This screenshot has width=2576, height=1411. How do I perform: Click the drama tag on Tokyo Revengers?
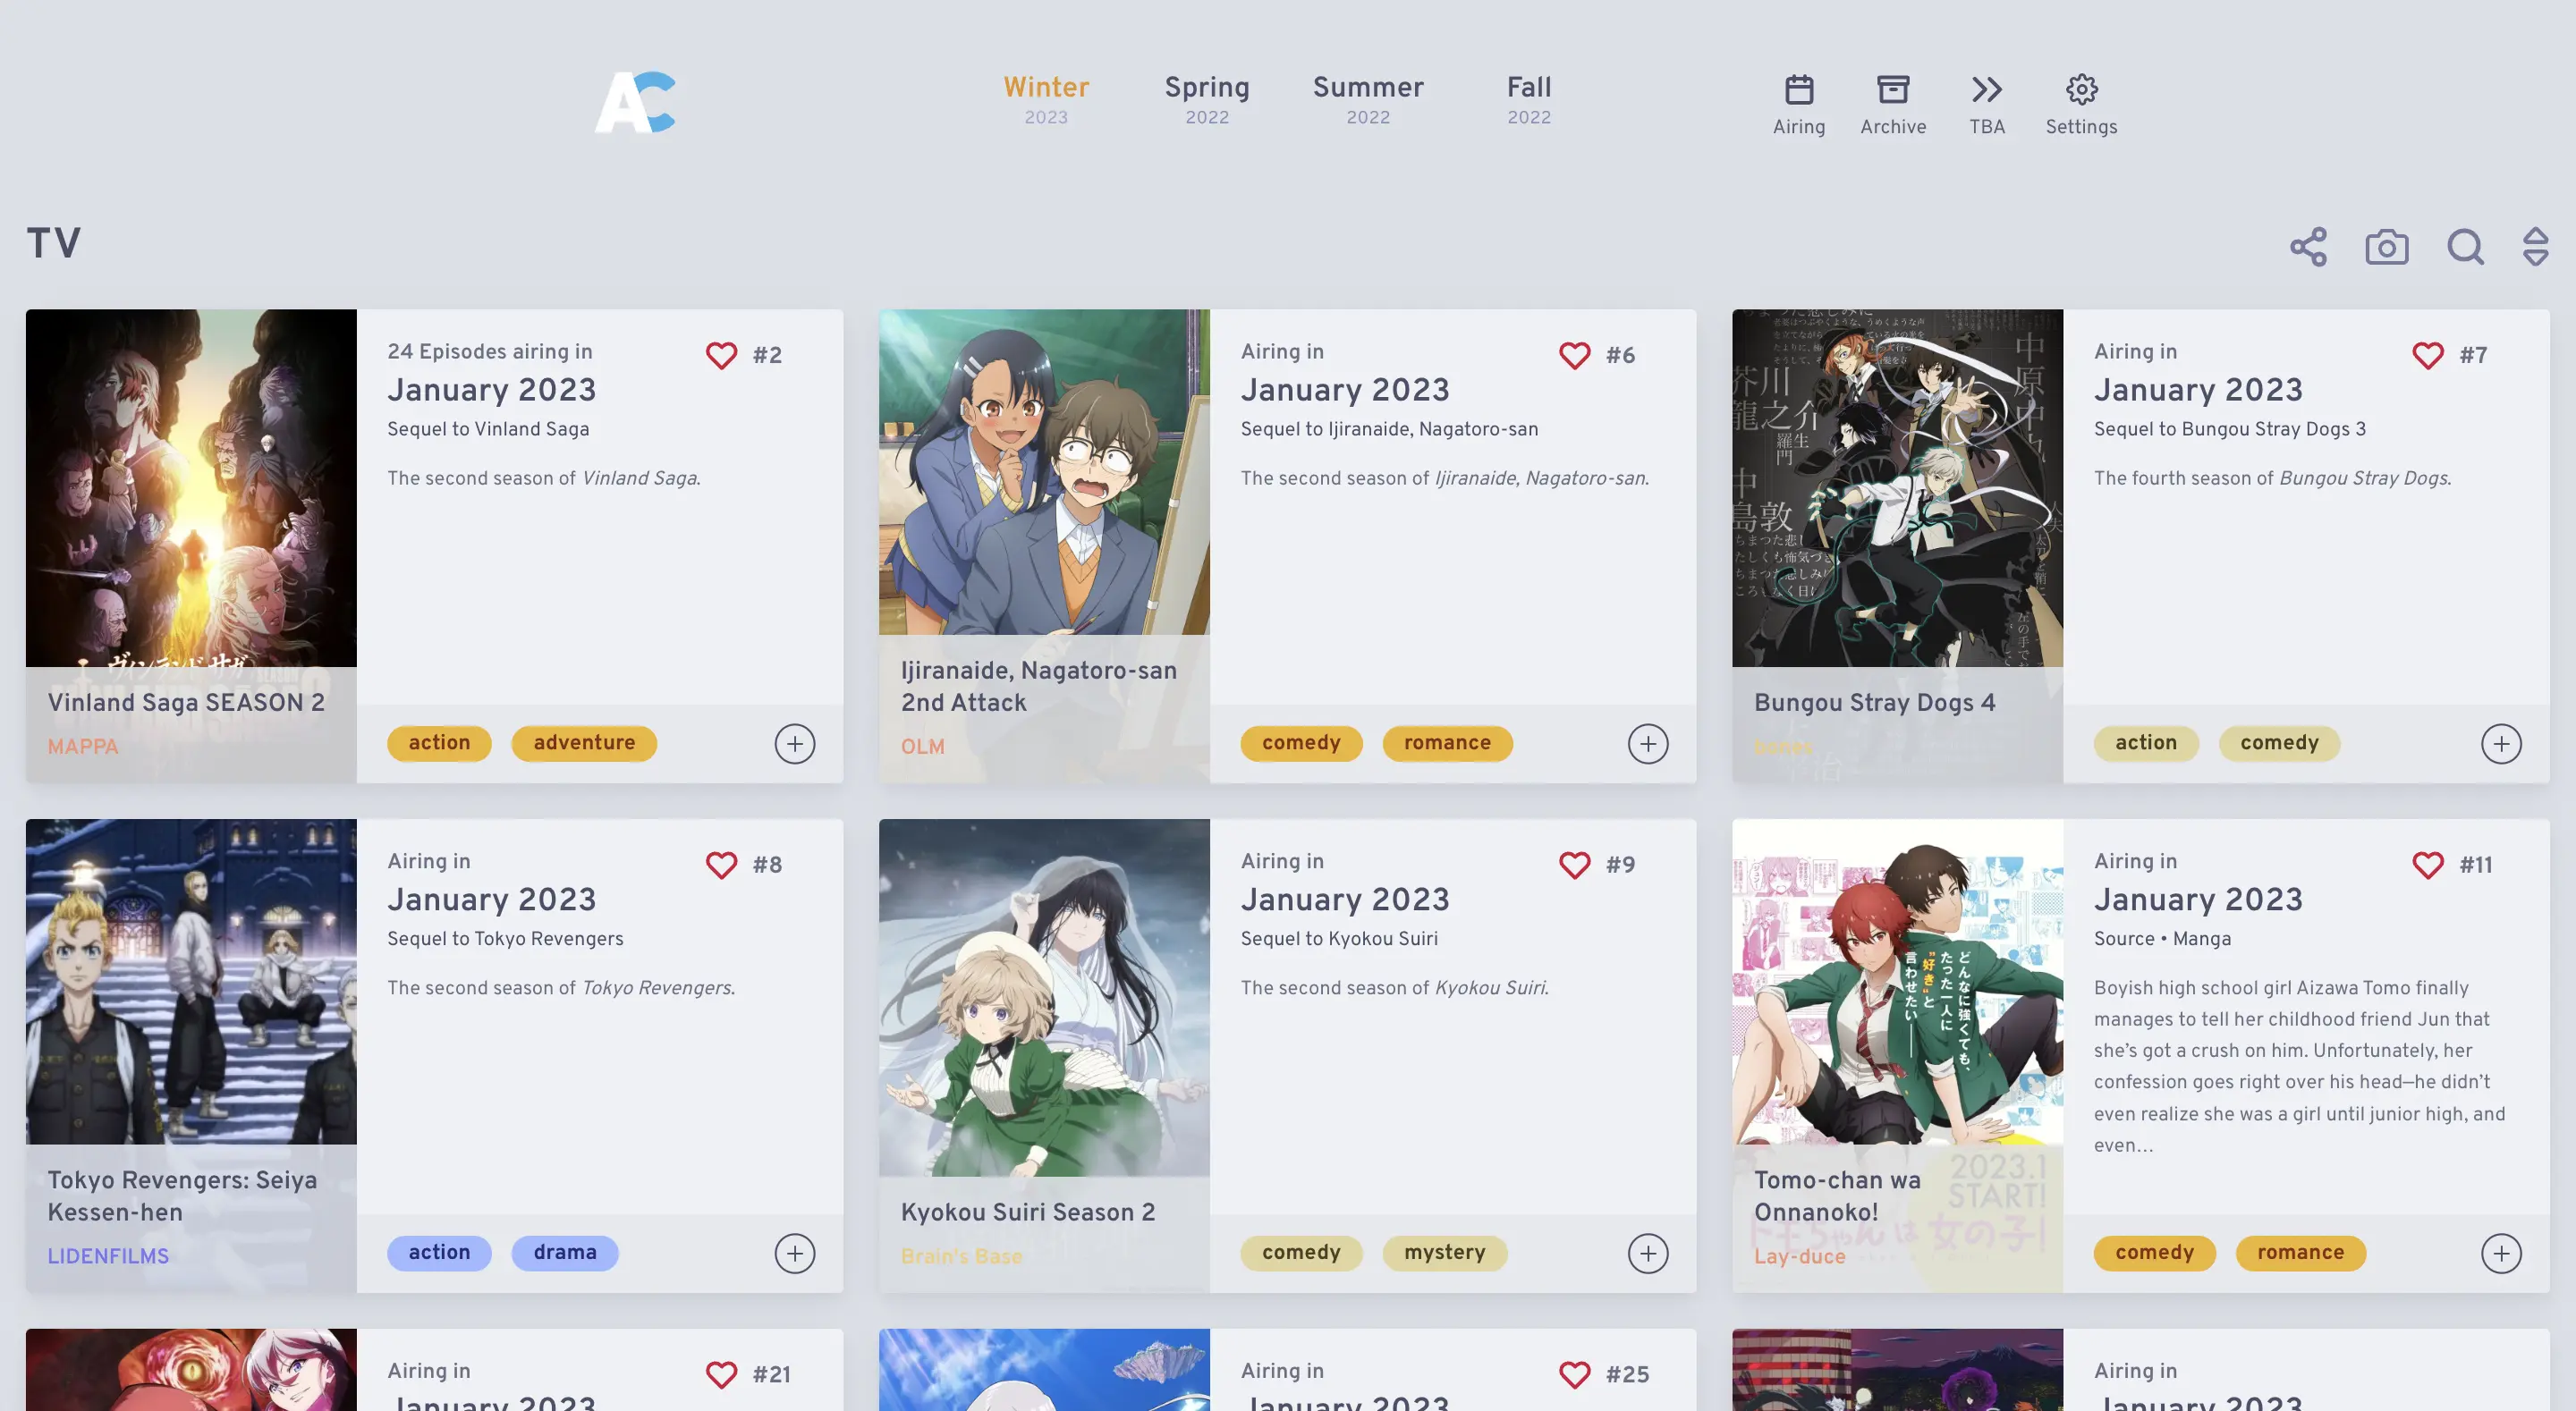(x=565, y=1253)
